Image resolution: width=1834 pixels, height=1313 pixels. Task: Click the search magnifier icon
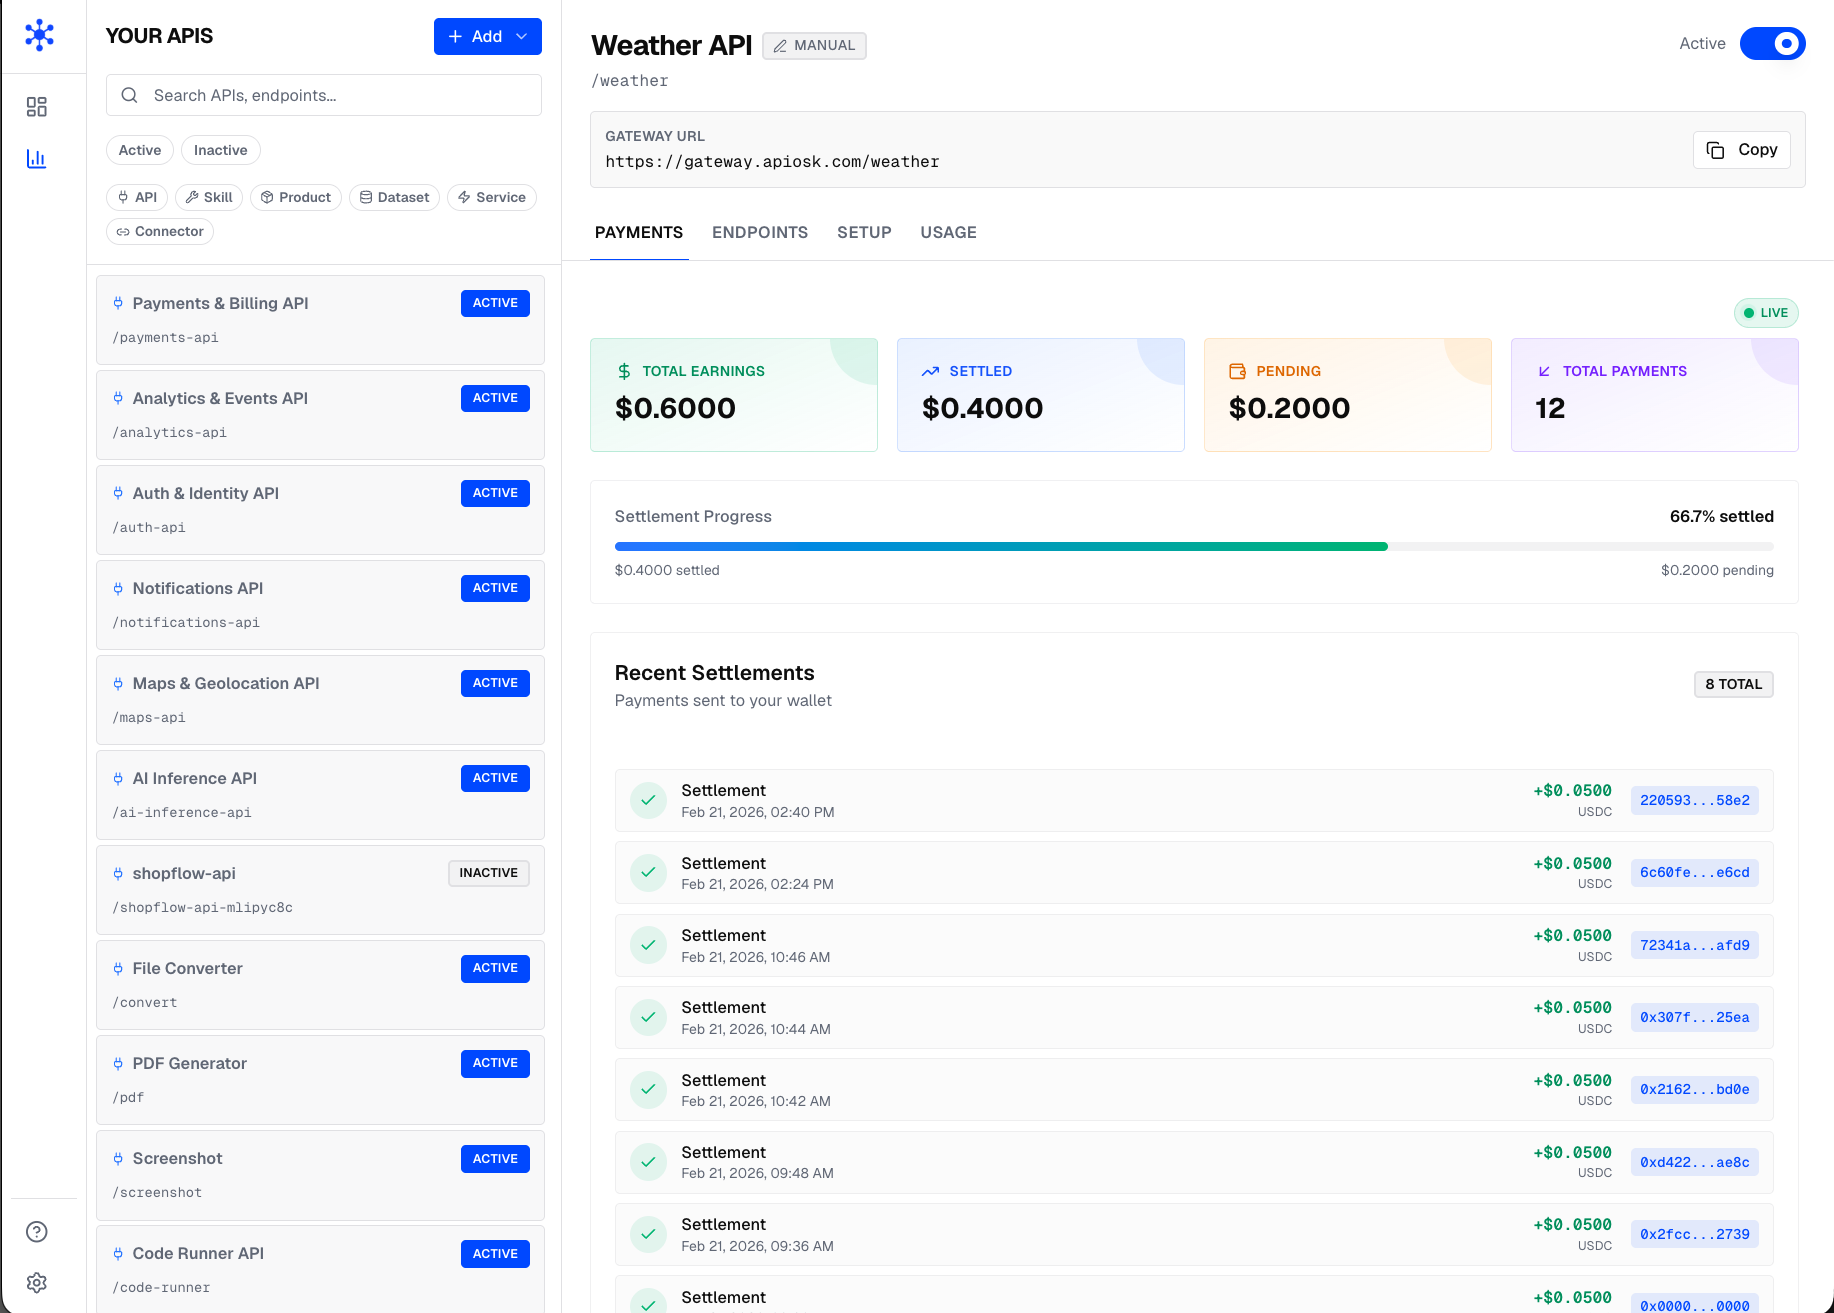click(129, 96)
